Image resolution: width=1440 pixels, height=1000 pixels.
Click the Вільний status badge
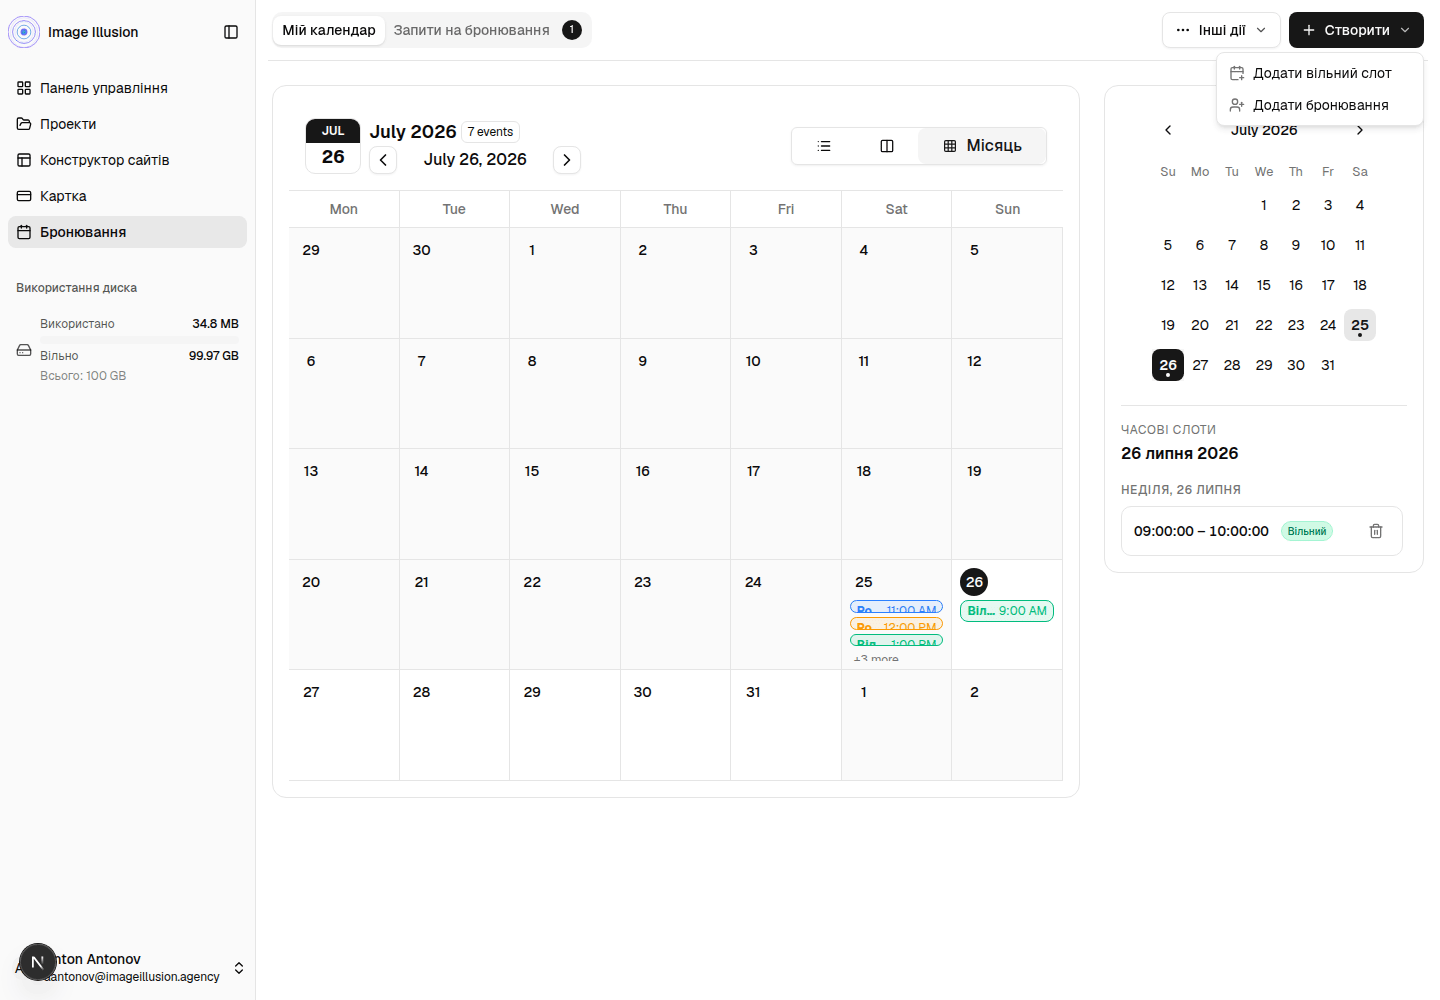pyautogui.click(x=1307, y=531)
